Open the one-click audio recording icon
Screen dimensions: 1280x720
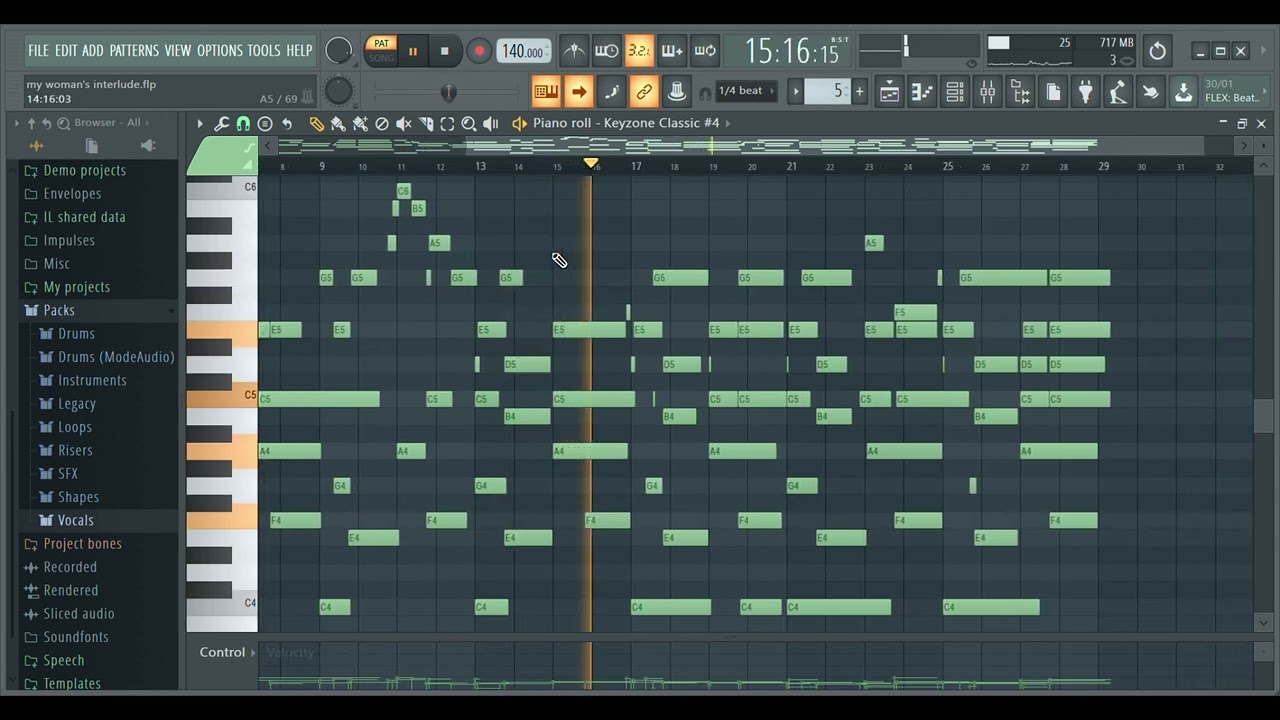click(1151, 93)
